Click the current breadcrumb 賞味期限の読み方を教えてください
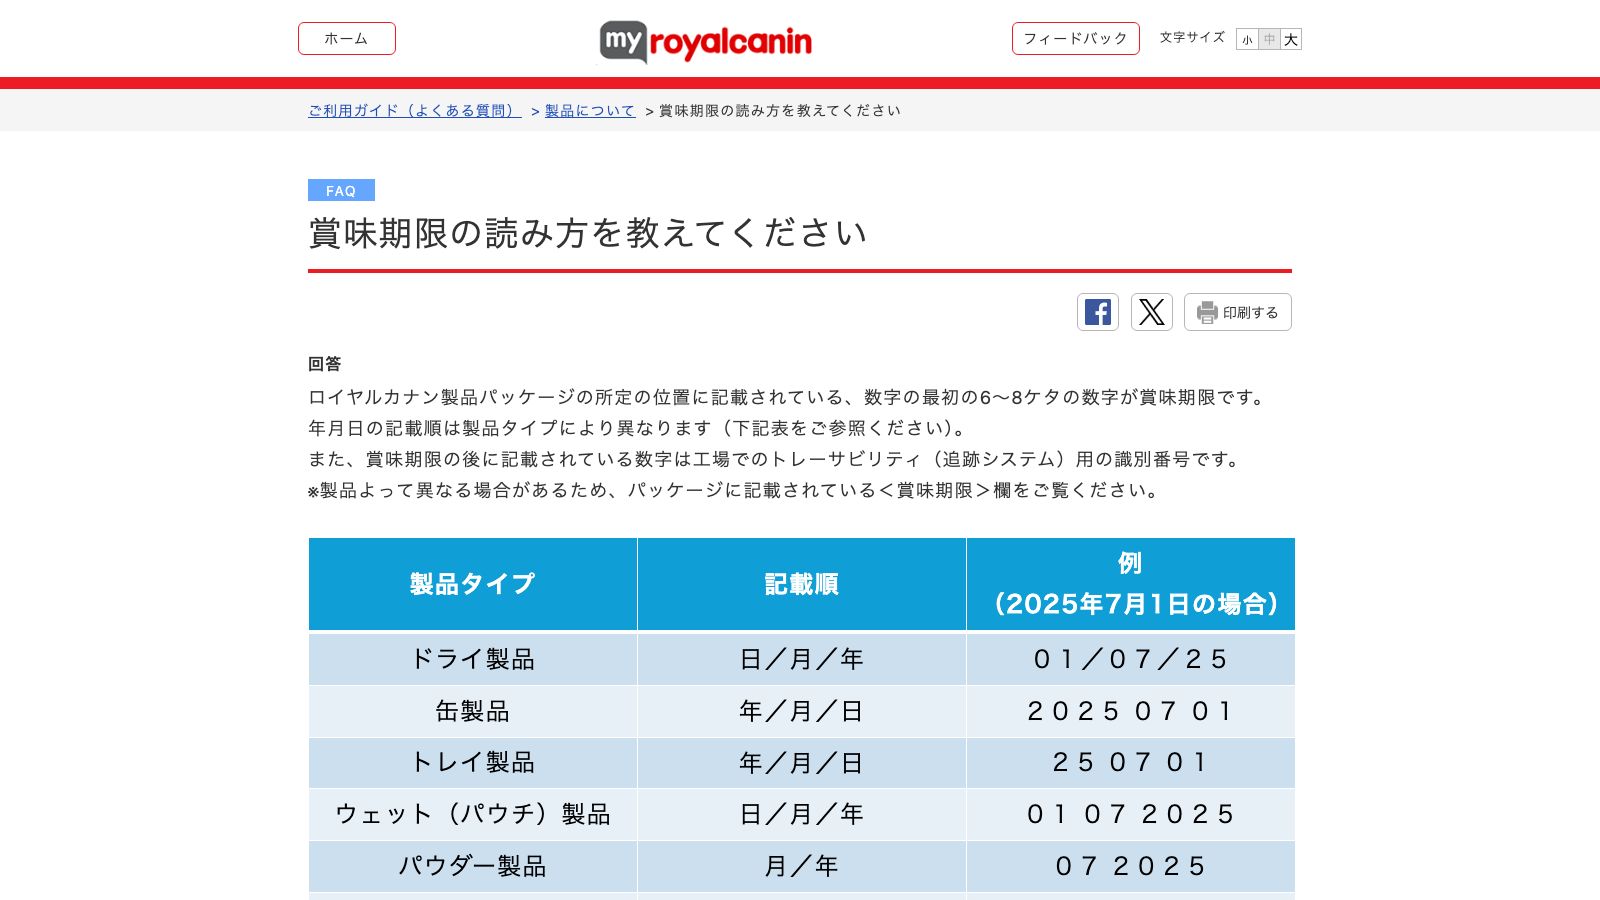1600x900 pixels. coord(780,111)
